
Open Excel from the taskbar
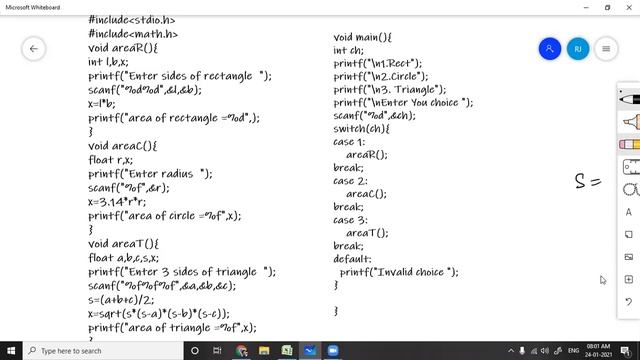287,351
